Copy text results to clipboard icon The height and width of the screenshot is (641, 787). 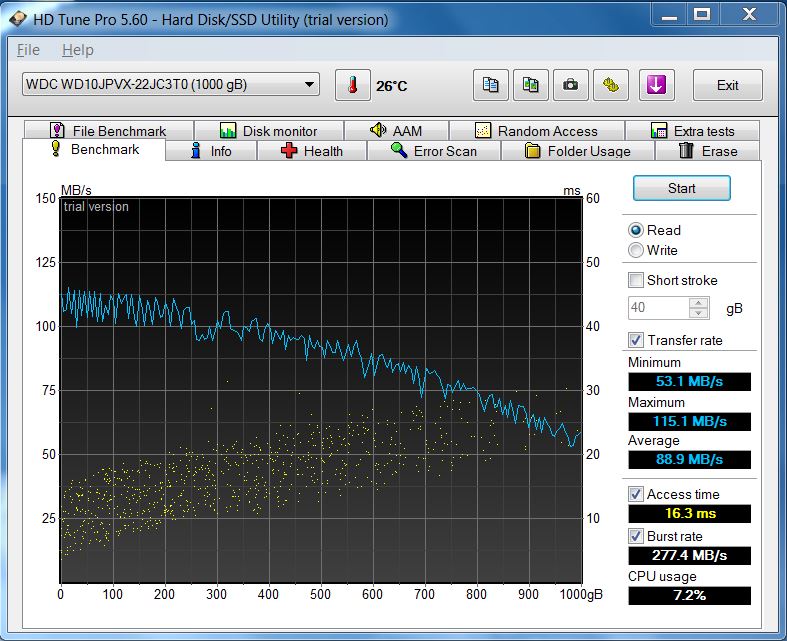click(x=490, y=85)
